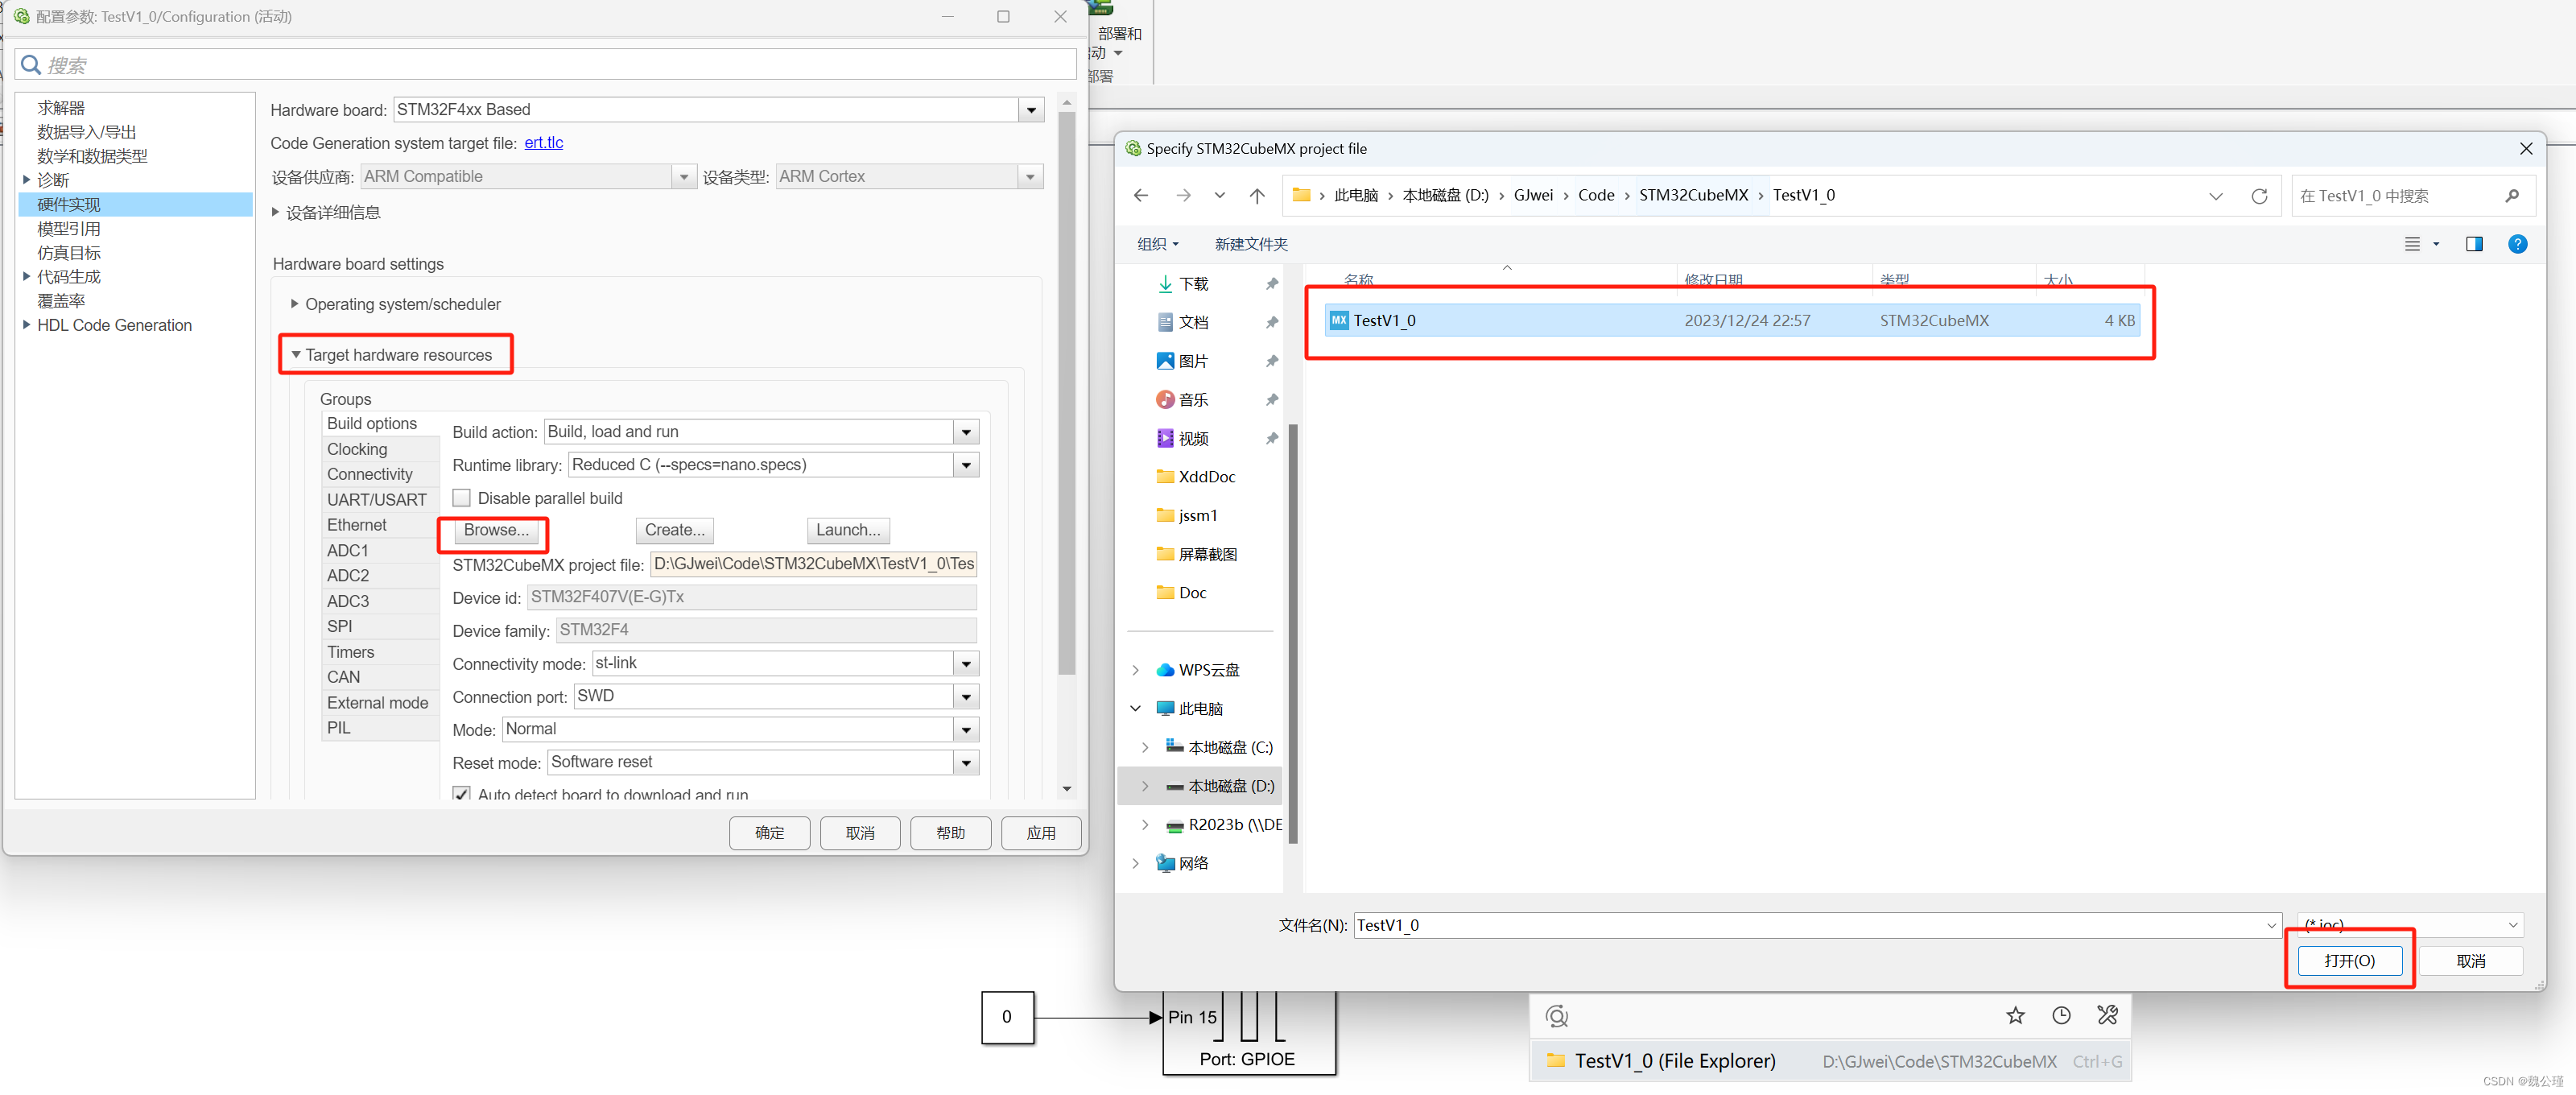The width and height of the screenshot is (2576, 1095).
Task: Open the Build action dropdown
Action: coord(966,432)
